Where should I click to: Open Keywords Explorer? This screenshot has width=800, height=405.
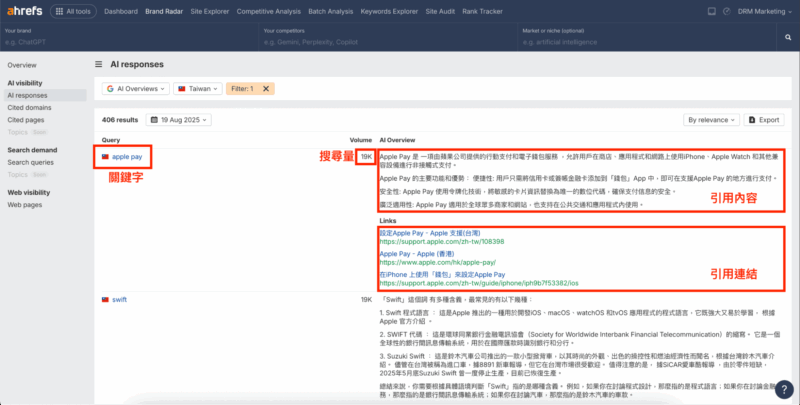(x=389, y=11)
